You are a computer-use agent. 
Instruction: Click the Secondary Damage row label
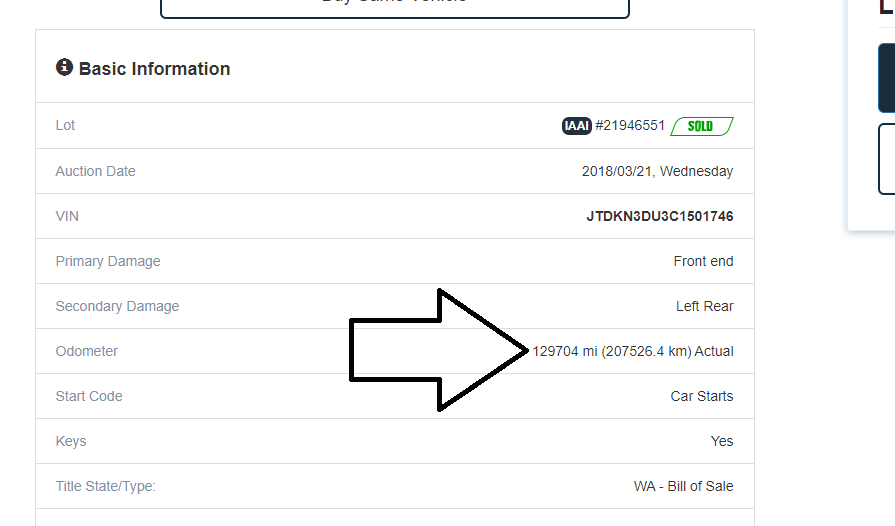pos(117,306)
